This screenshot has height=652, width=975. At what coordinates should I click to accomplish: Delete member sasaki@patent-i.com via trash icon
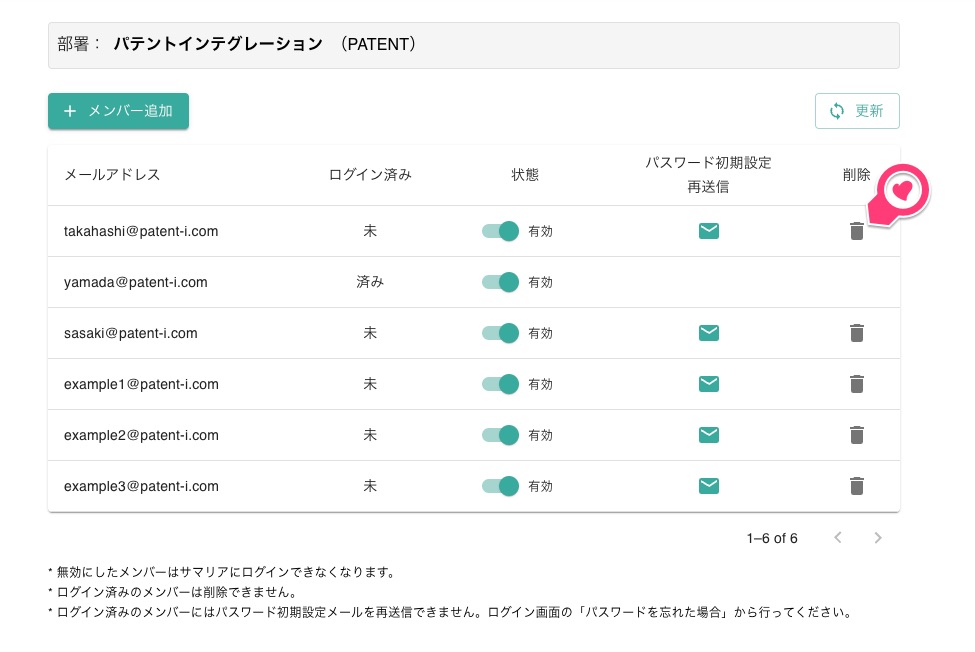(x=857, y=333)
